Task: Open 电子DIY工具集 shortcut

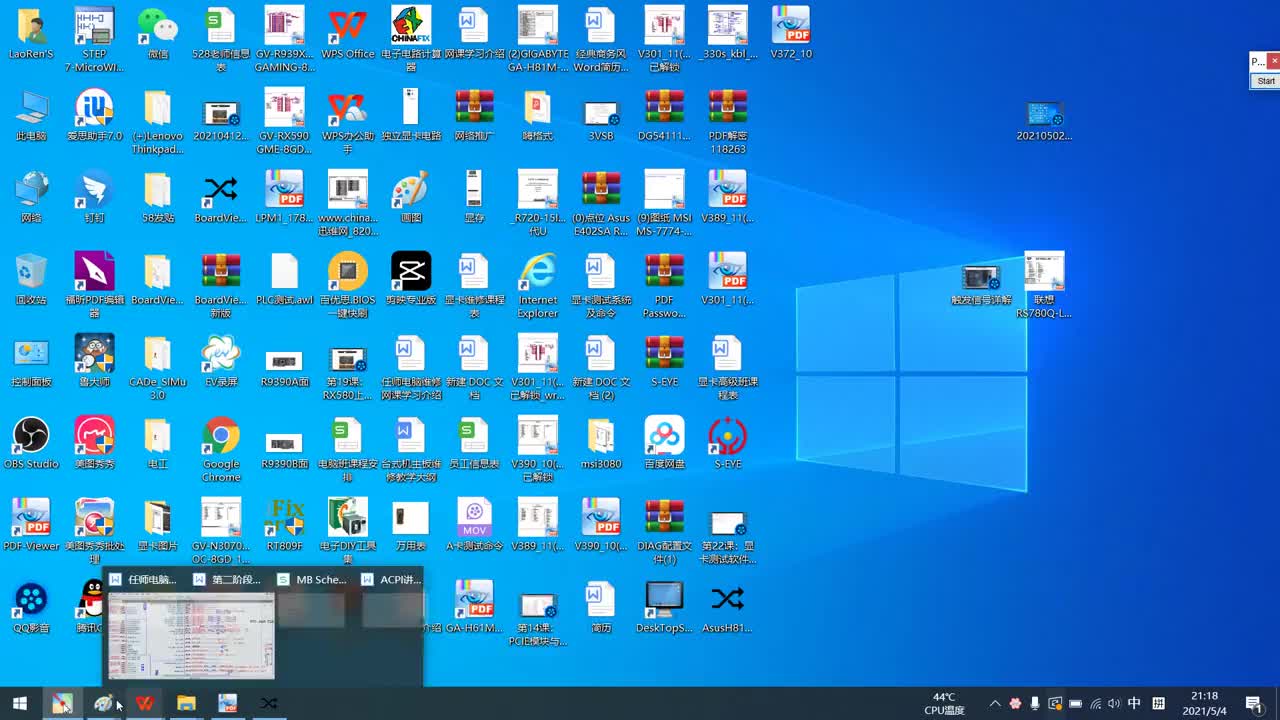Action: [x=347, y=532]
